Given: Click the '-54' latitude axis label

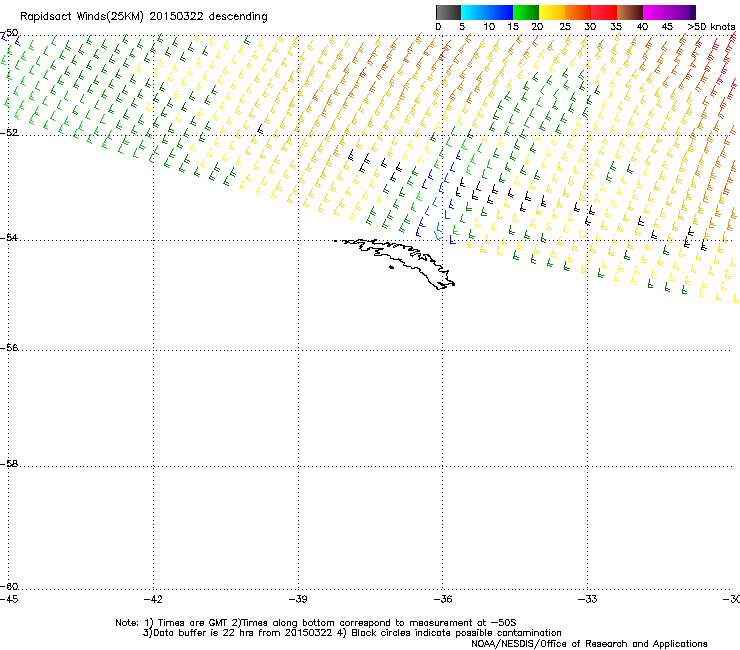Looking at the screenshot, I should tap(9, 238).
